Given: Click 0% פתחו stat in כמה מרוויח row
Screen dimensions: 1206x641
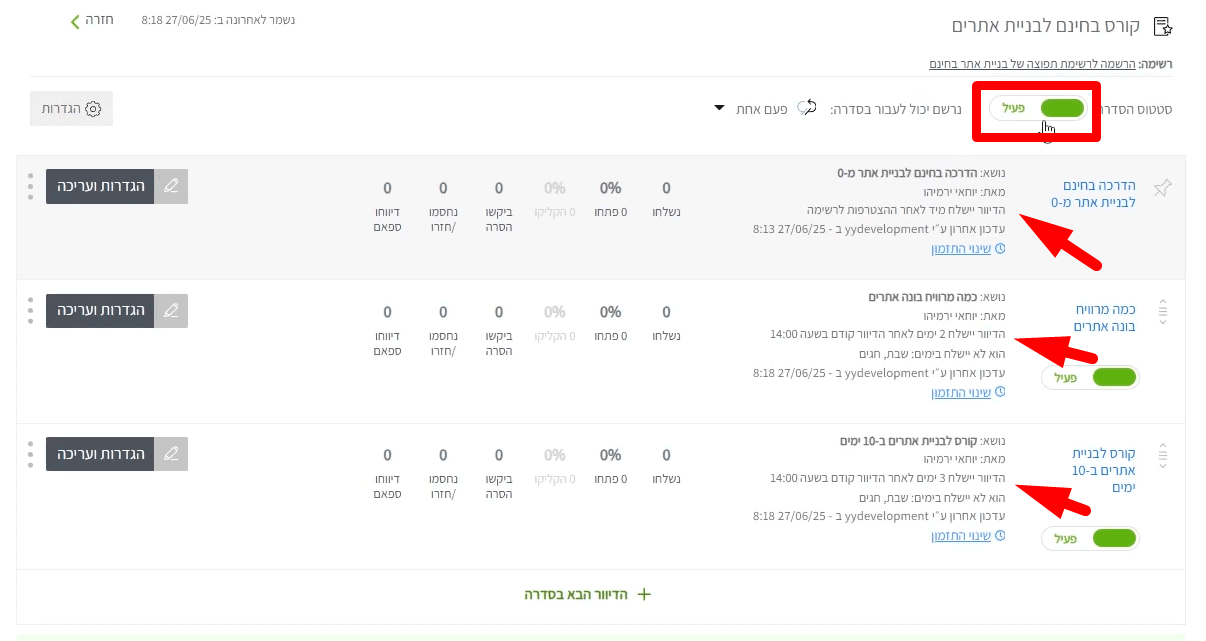Looking at the screenshot, I should [610, 322].
